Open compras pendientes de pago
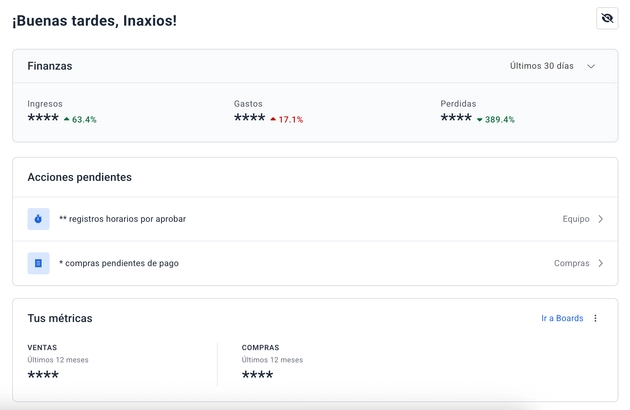The width and height of the screenshot is (630, 410). pos(119,263)
